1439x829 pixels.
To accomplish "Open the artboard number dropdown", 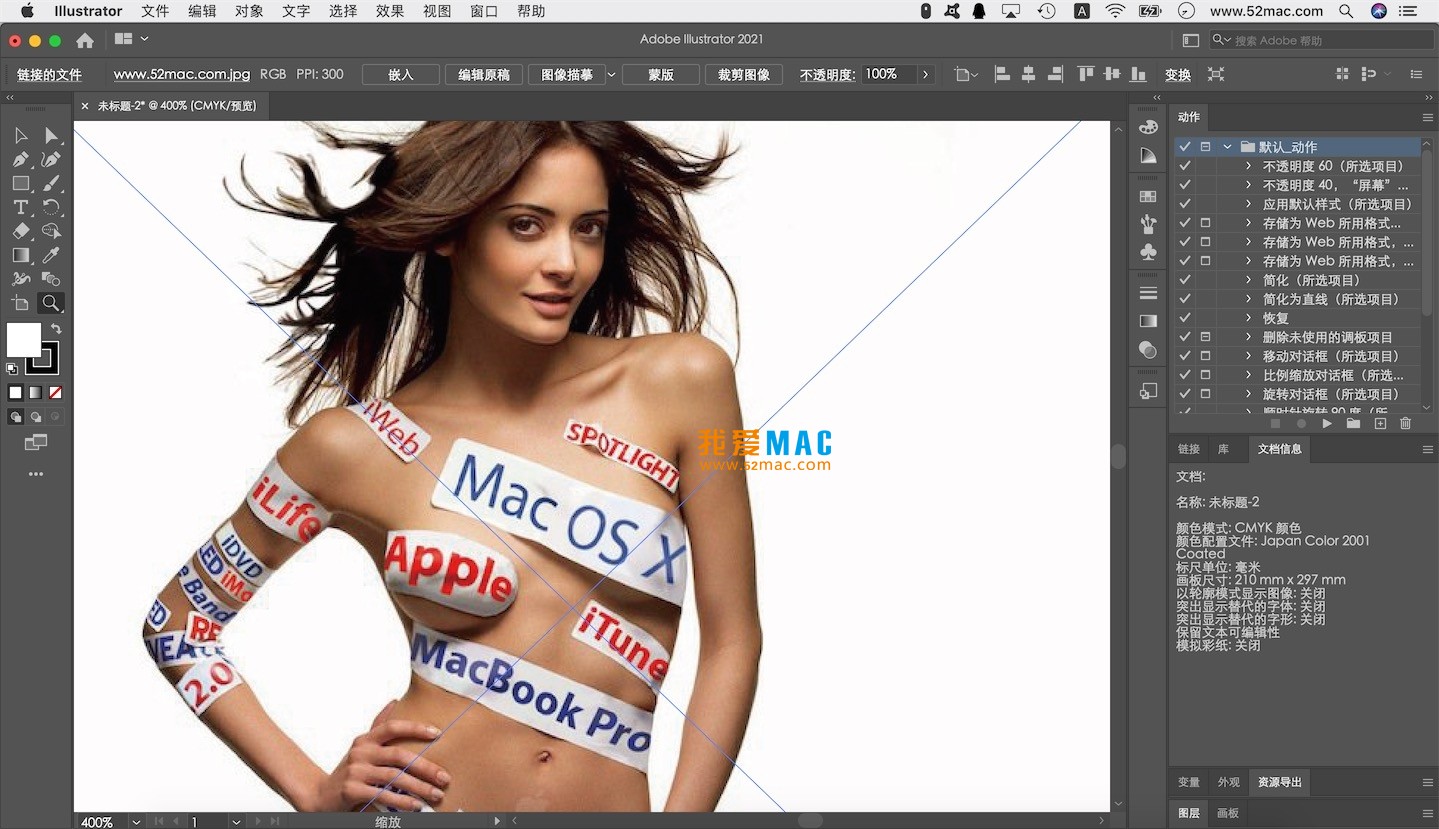I will [x=236, y=822].
